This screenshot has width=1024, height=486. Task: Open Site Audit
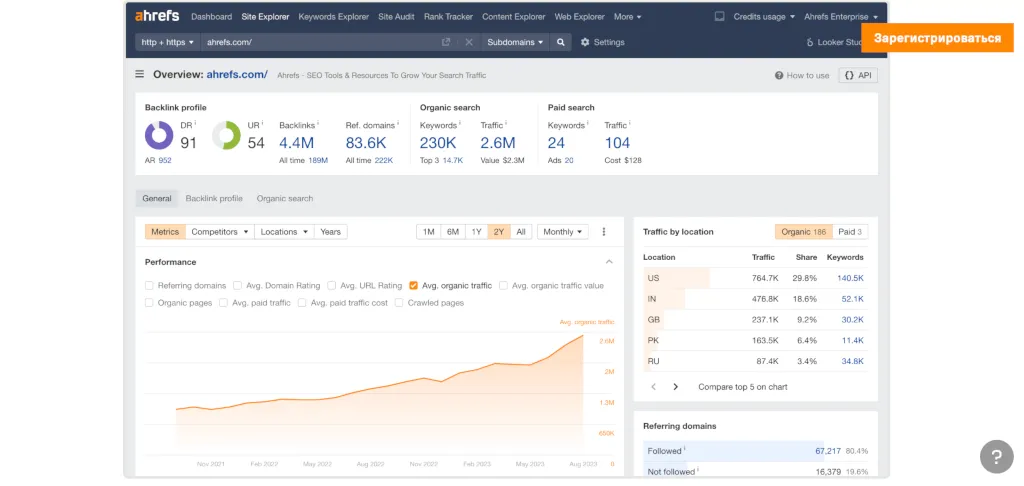coord(396,16)
